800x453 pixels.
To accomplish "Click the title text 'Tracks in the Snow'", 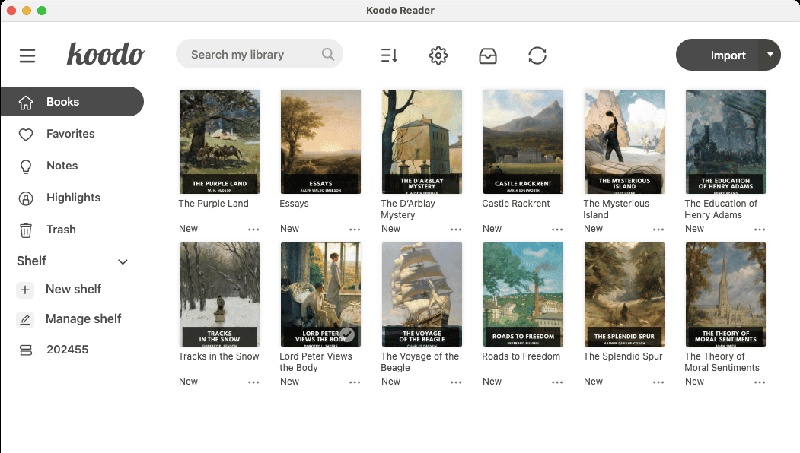I will tap(219, 356).
